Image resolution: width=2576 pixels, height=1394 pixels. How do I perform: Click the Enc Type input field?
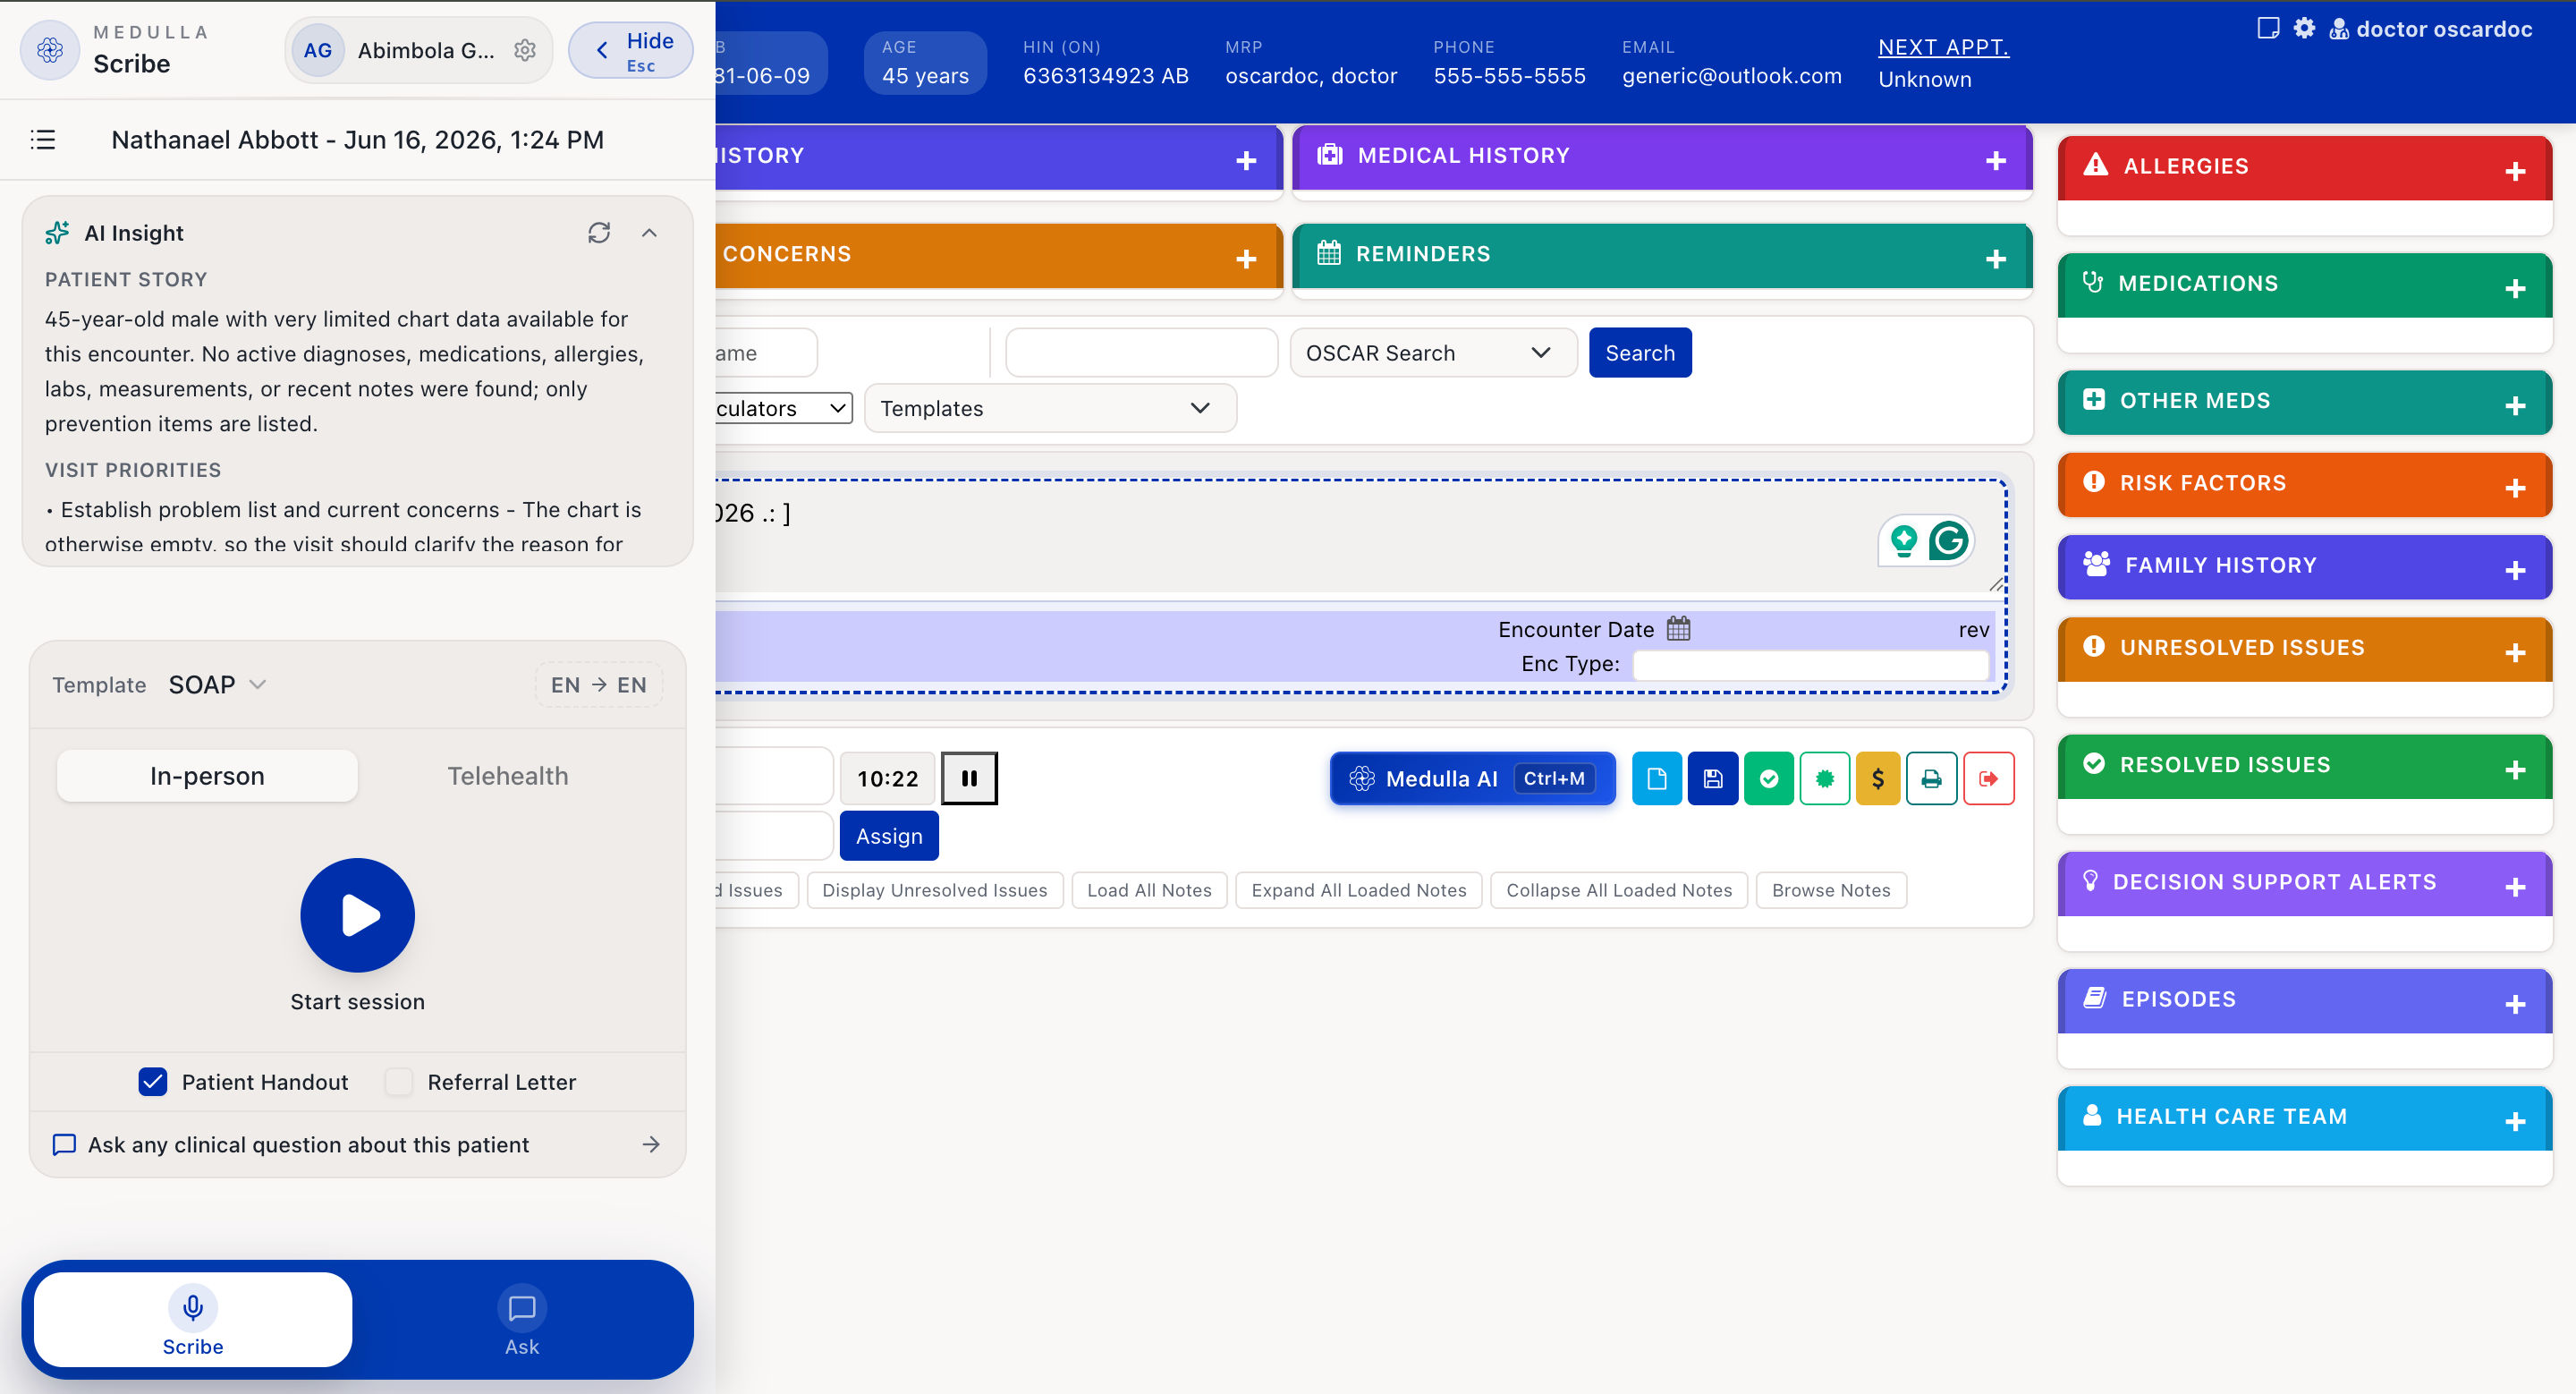[1810, 664]
